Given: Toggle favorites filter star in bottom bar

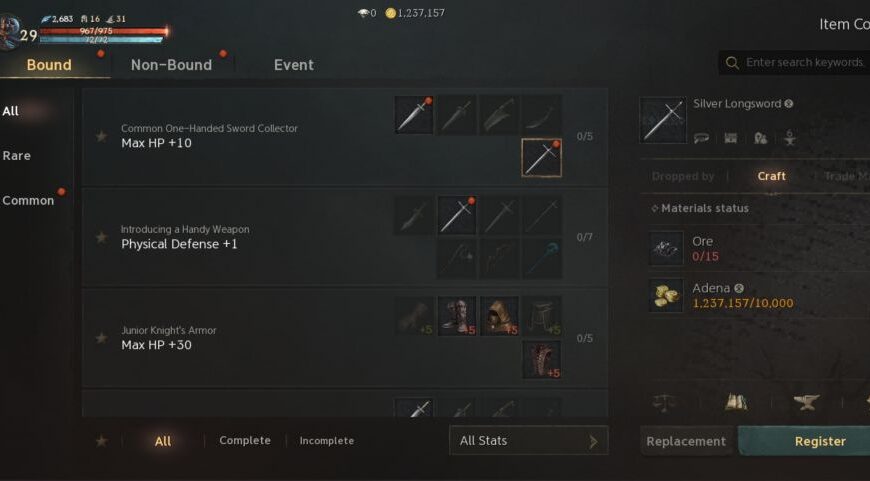Looking at the screenshot, I should tap(101, 441).
